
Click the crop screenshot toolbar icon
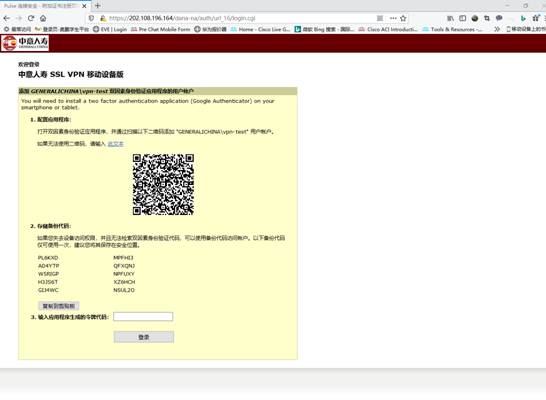[x=487, y=18]
